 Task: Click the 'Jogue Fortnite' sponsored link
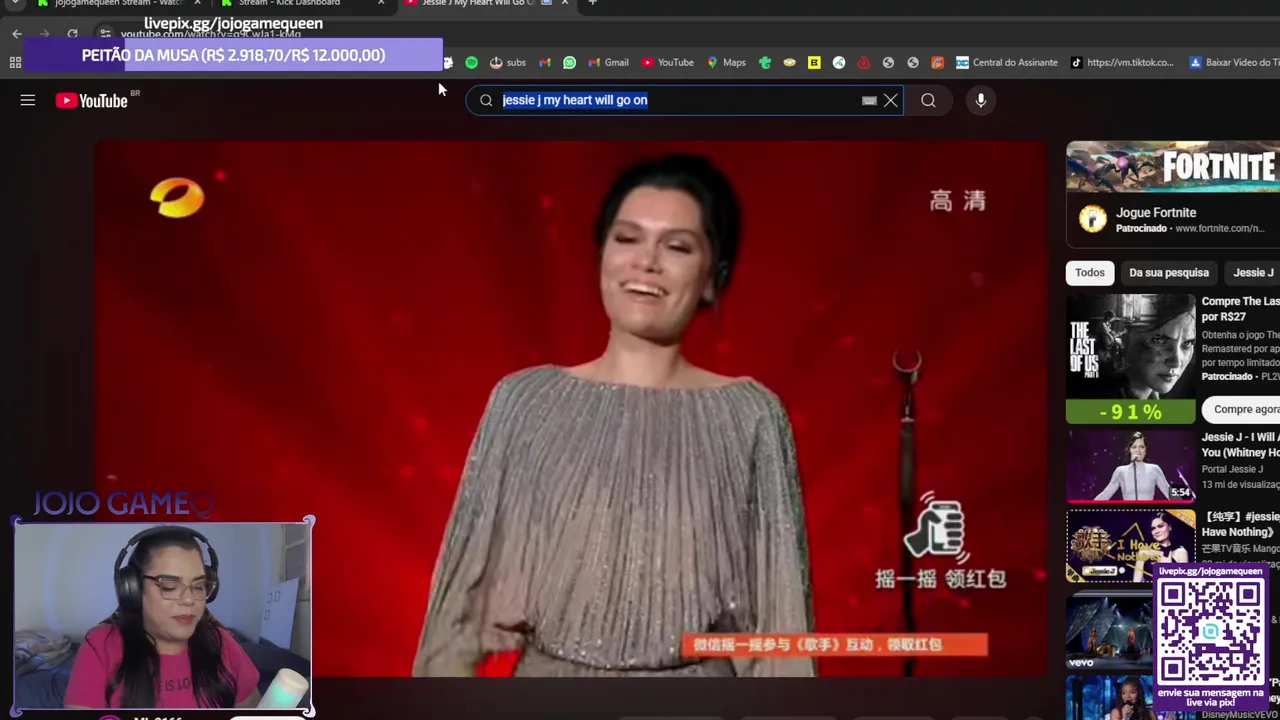click(1156, 212)
